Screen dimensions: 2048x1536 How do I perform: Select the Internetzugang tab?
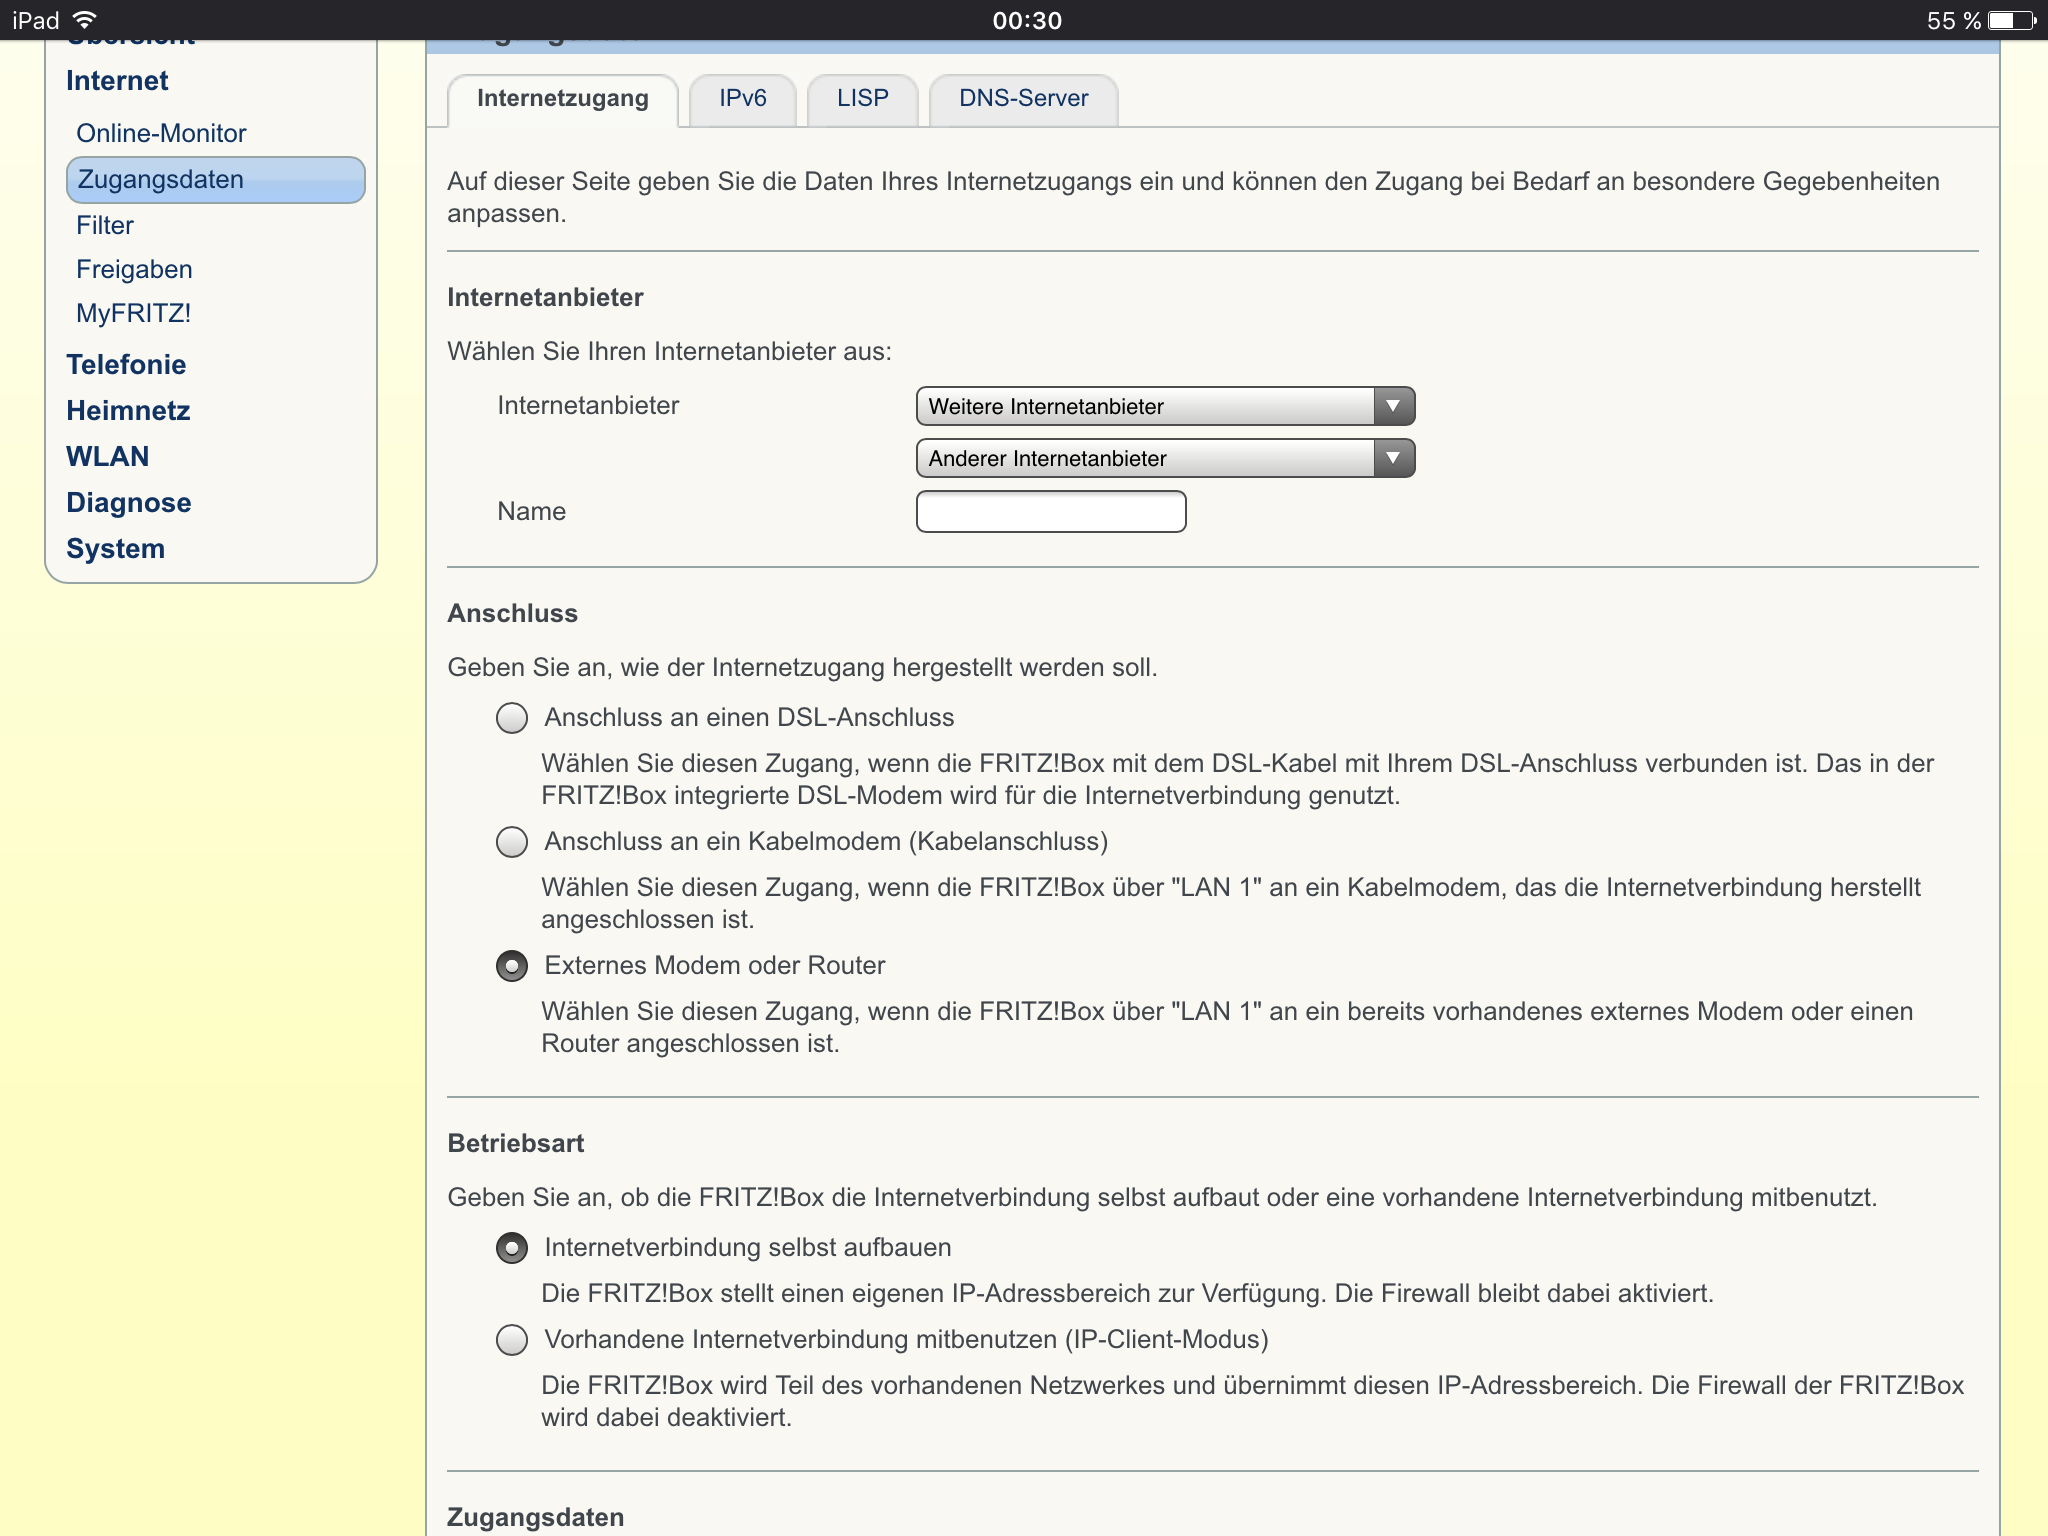pyautogui.click(x=563, y=98)
